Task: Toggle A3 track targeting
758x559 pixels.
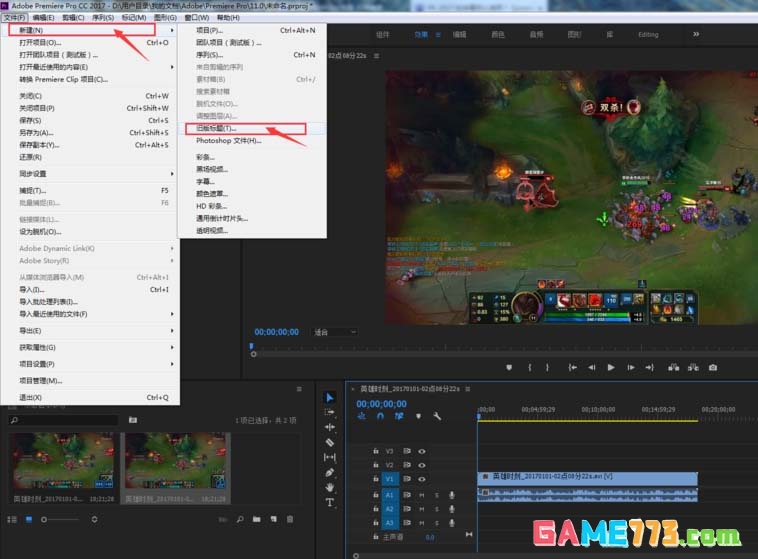Action: pos(389,523)
